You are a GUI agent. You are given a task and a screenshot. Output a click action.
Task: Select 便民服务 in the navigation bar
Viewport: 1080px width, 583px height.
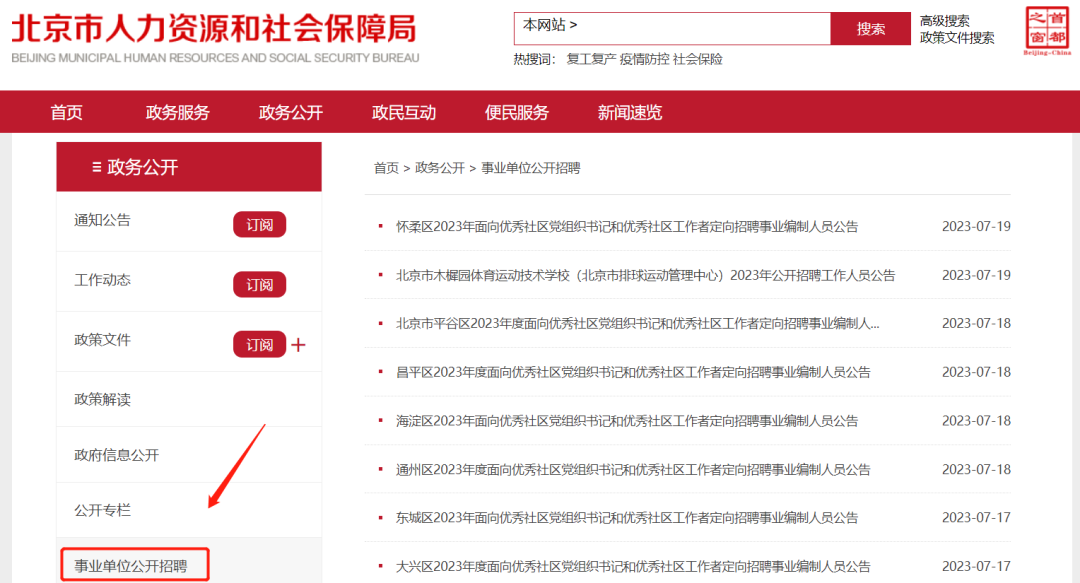(517, 112)
